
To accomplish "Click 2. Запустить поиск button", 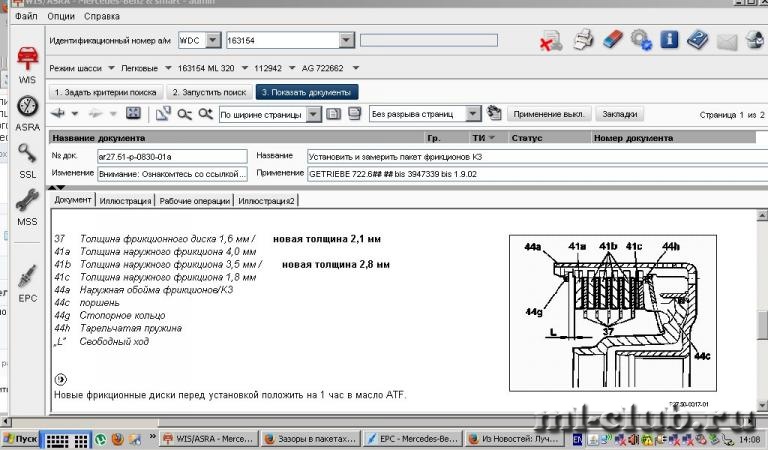I will click(x=209, y=92).
